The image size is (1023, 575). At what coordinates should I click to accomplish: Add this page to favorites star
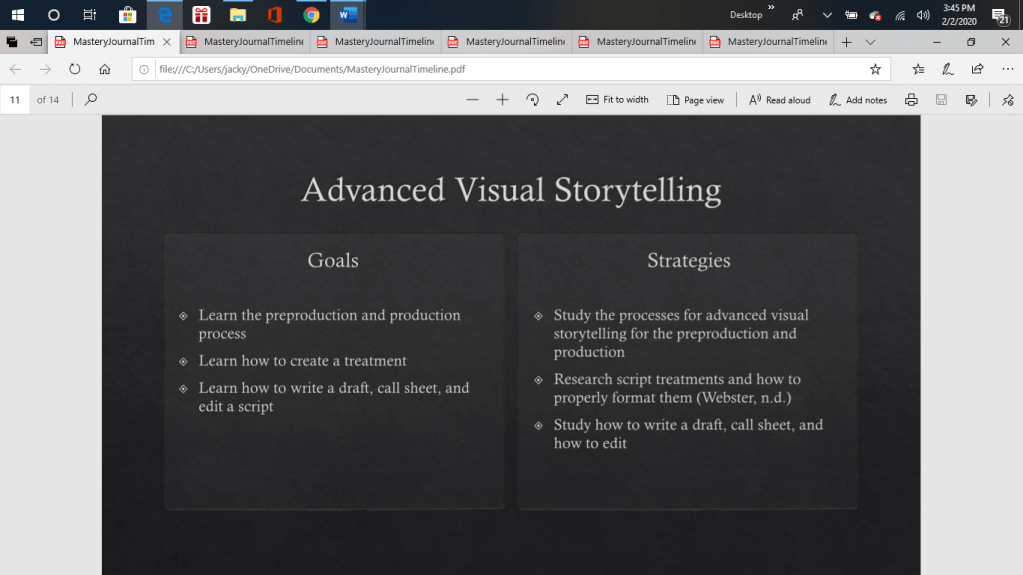(x=875, y=69)
